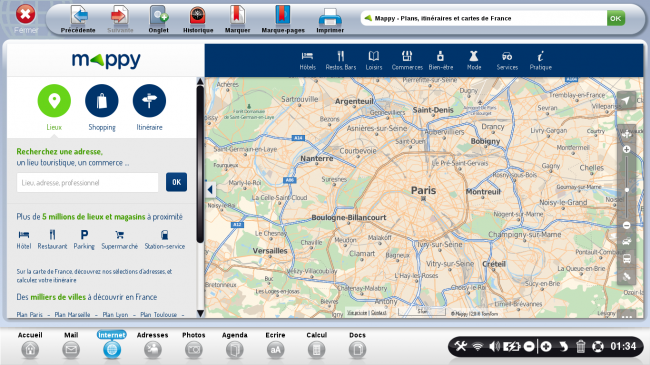Open the Marque-pages bookmarks list

tap(283, 19)
